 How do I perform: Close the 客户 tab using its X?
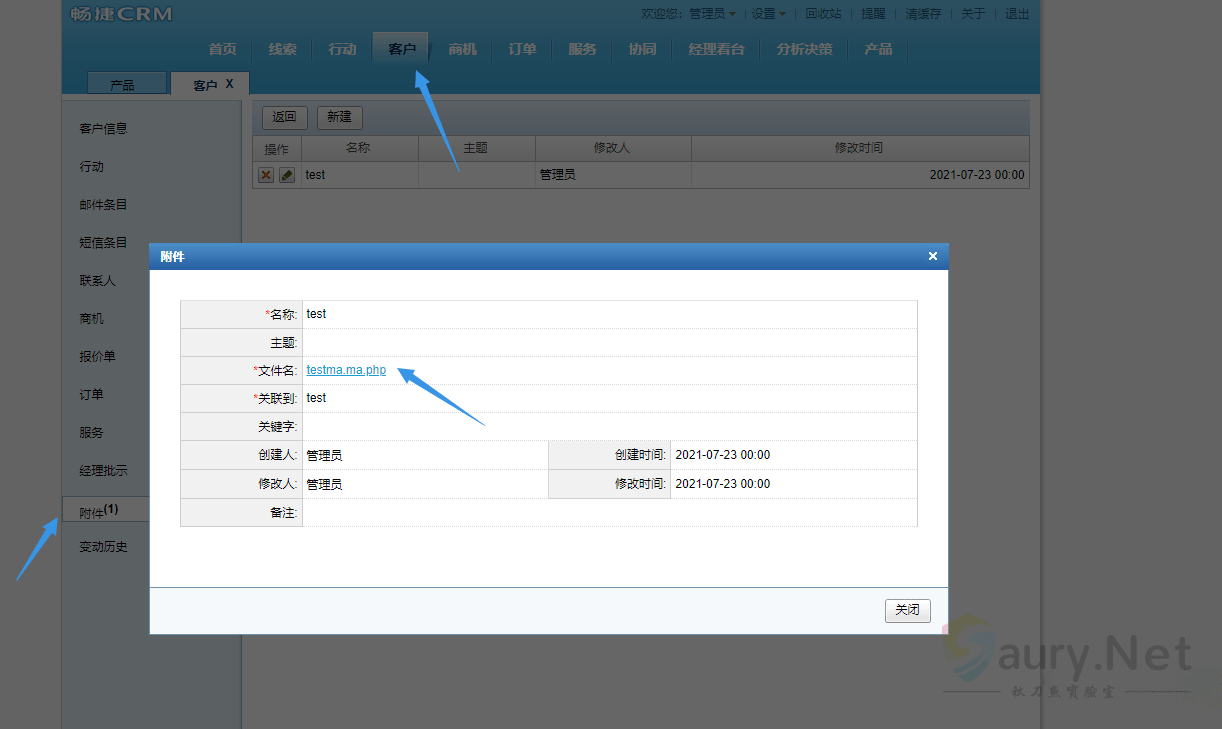(229, 84)
